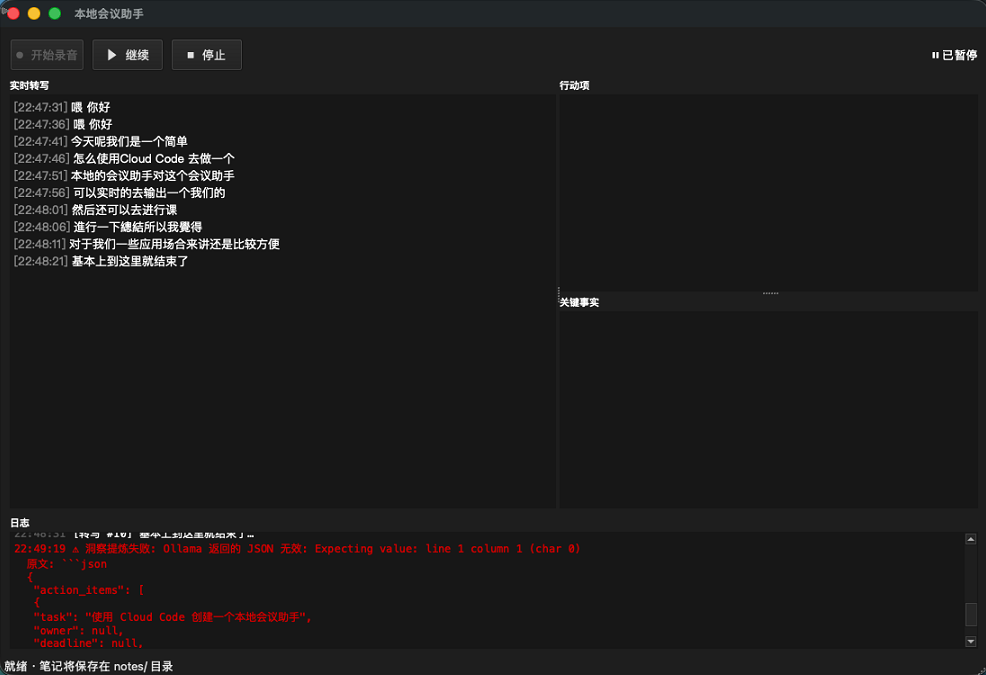This screenshot has width=986, height=675.
Task: Click transcript line at 22:47:31 喂 你好
Action: [x=62, y=108]
